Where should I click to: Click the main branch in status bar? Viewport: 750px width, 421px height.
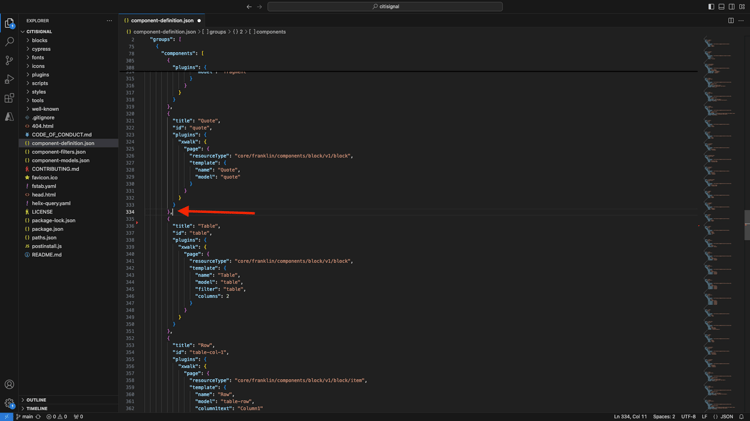25,417
